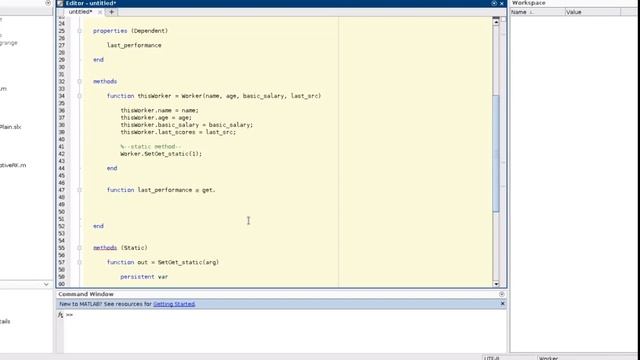Image resolution: width=640 pixels, height=360 pixels.
Task: Click the fx function browser icon
Action: click(x=60, y=315)
